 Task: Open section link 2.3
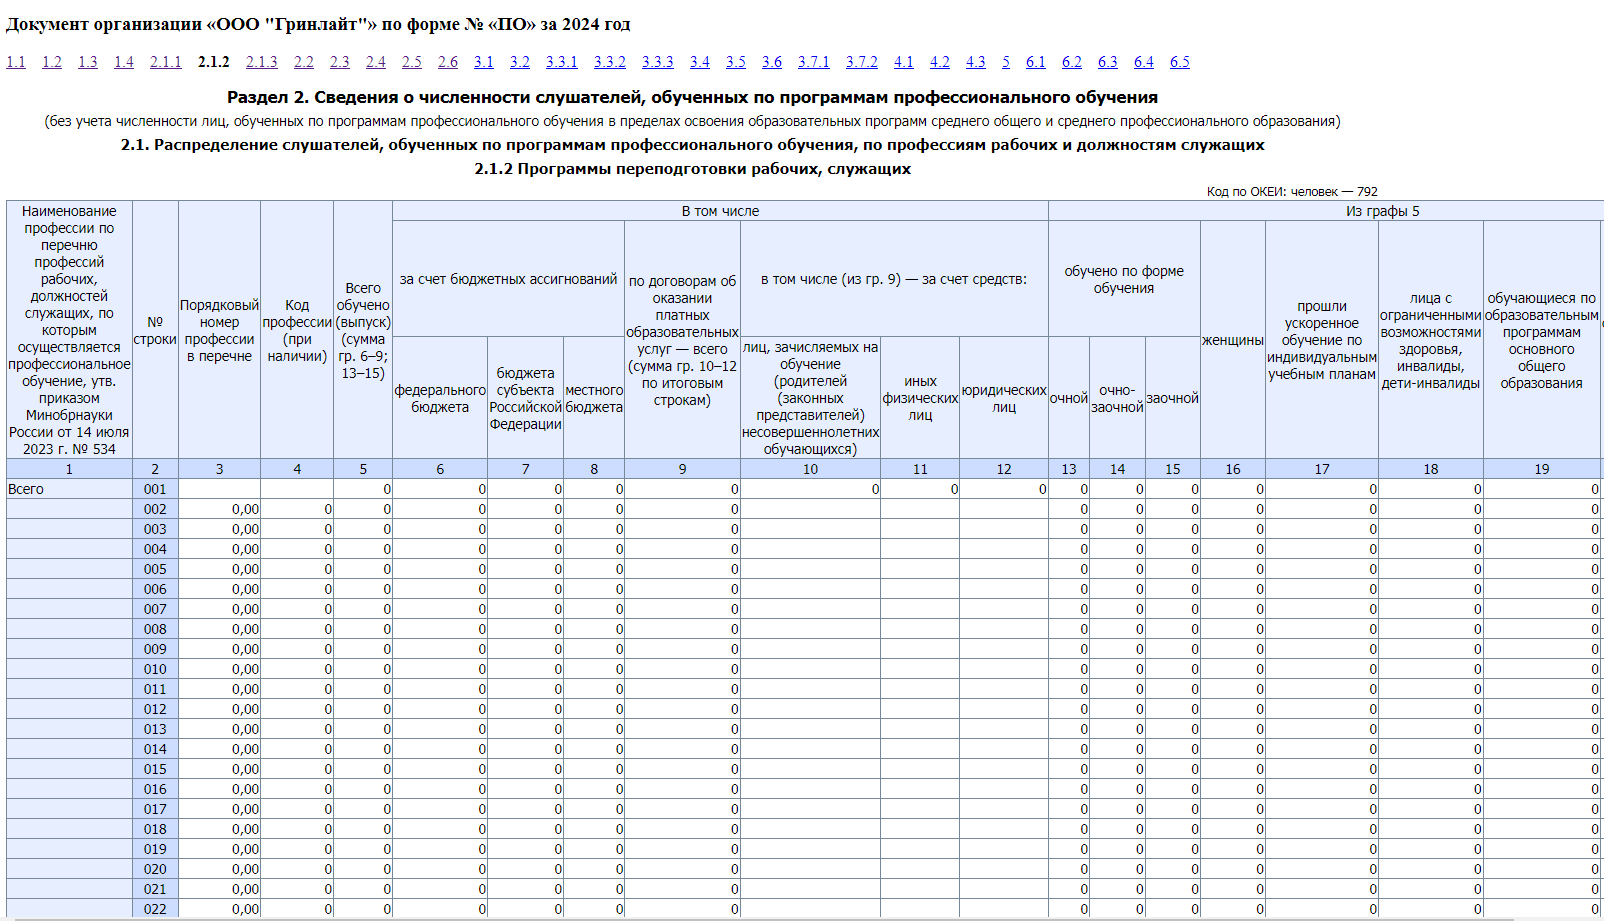[340, 62]
